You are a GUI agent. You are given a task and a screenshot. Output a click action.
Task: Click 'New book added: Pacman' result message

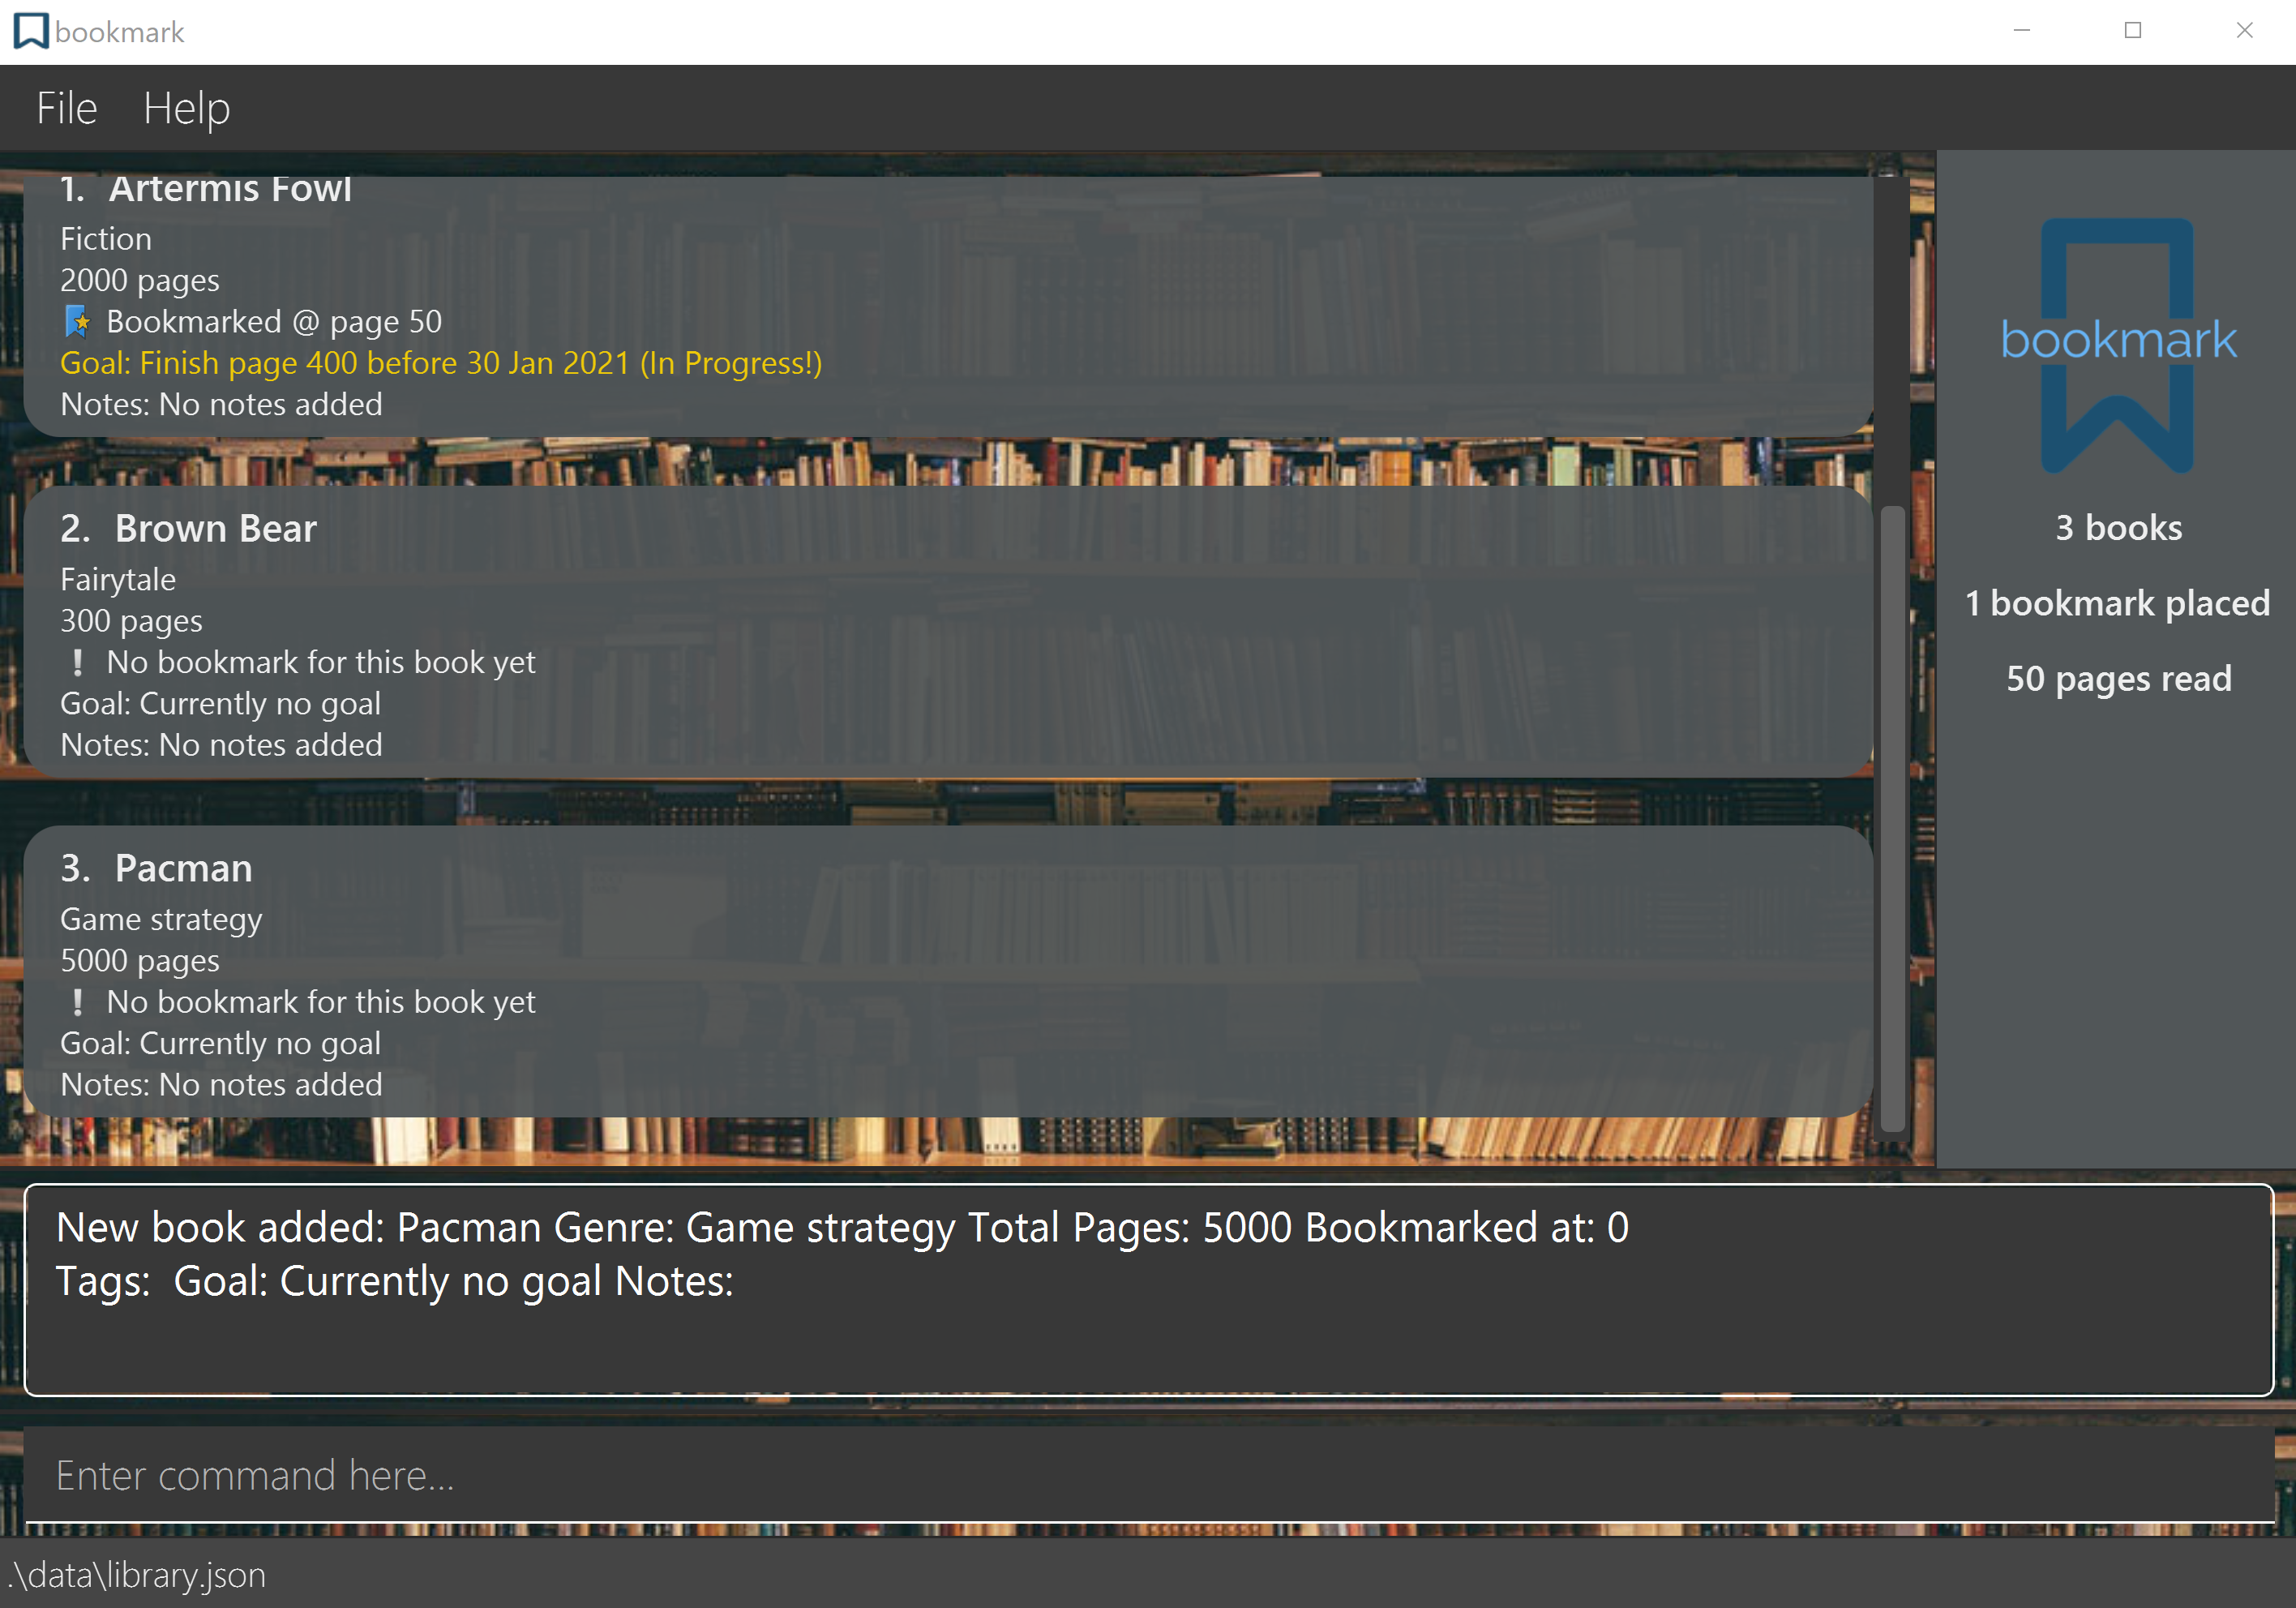842,1254
